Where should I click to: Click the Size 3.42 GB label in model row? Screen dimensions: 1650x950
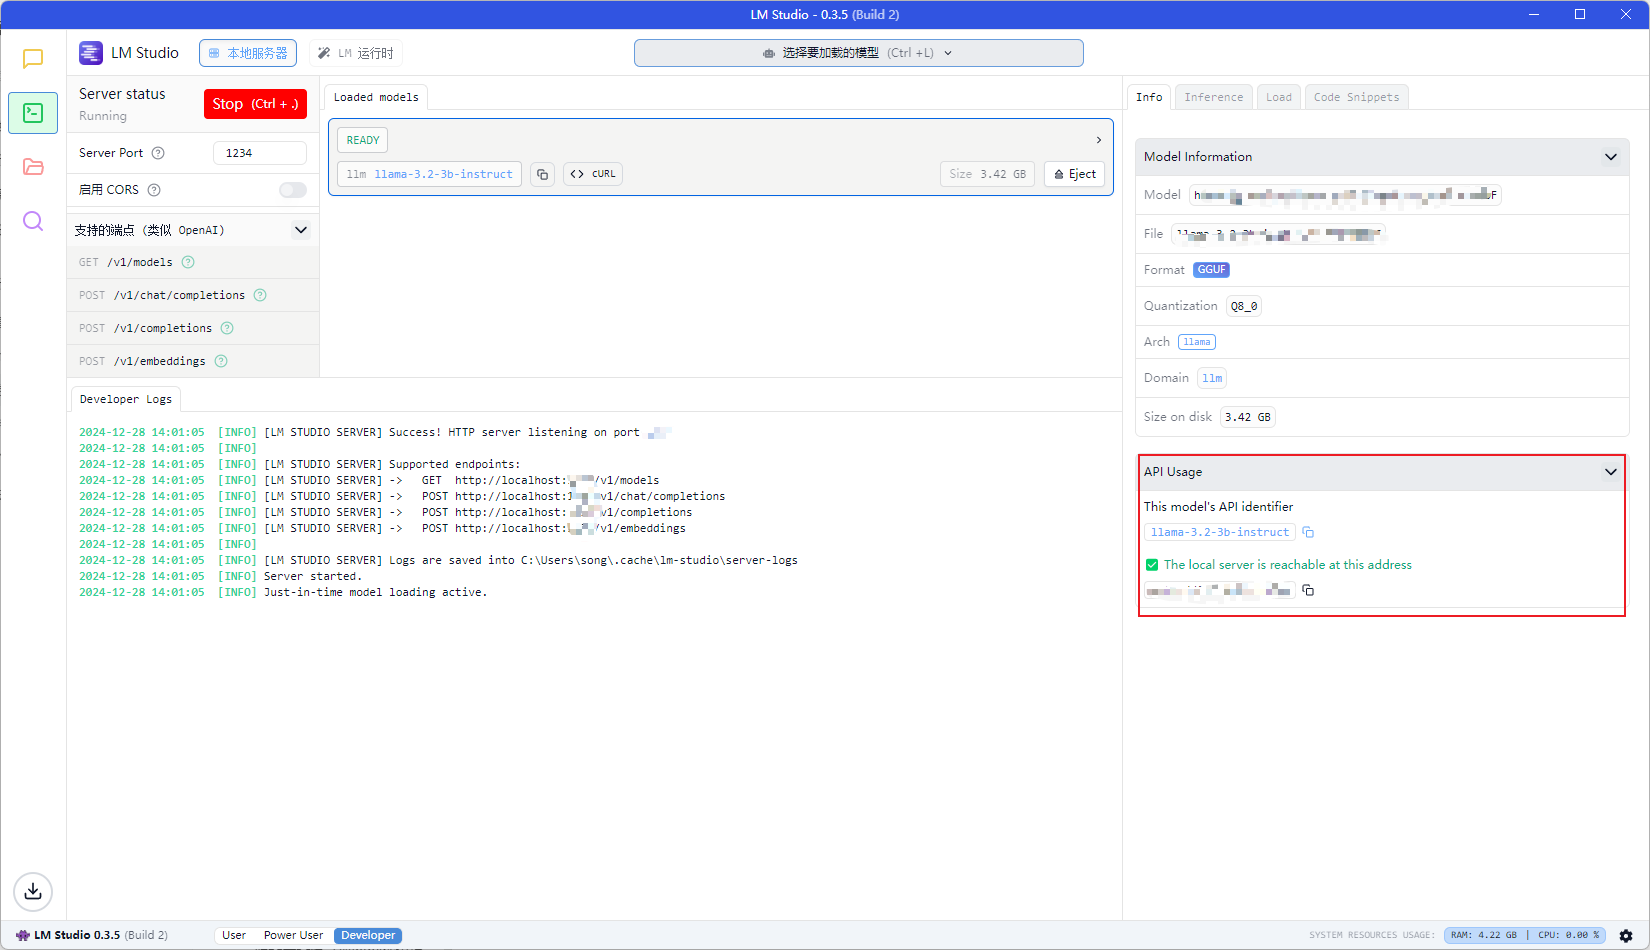coord(987,174)
